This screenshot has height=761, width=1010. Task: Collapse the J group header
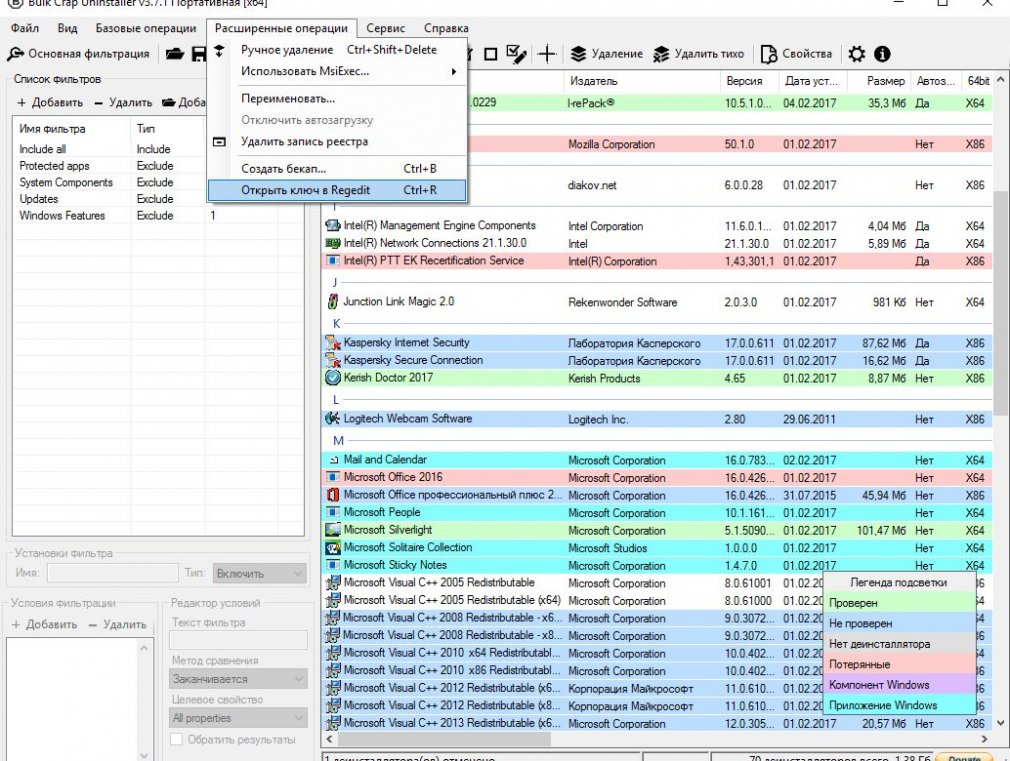[334, 282]
